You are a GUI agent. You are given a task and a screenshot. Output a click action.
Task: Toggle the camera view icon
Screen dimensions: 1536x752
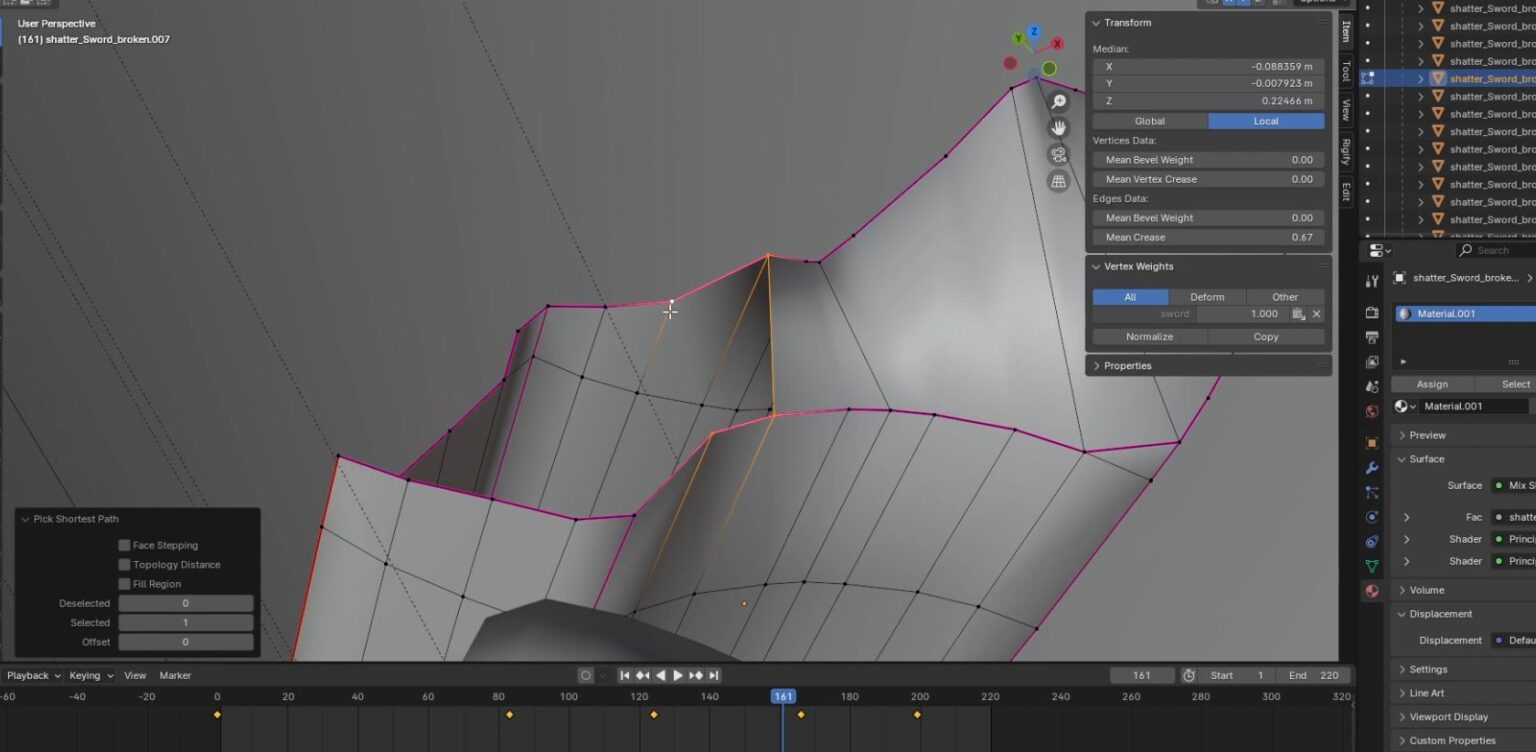[x=1058, y=155]
